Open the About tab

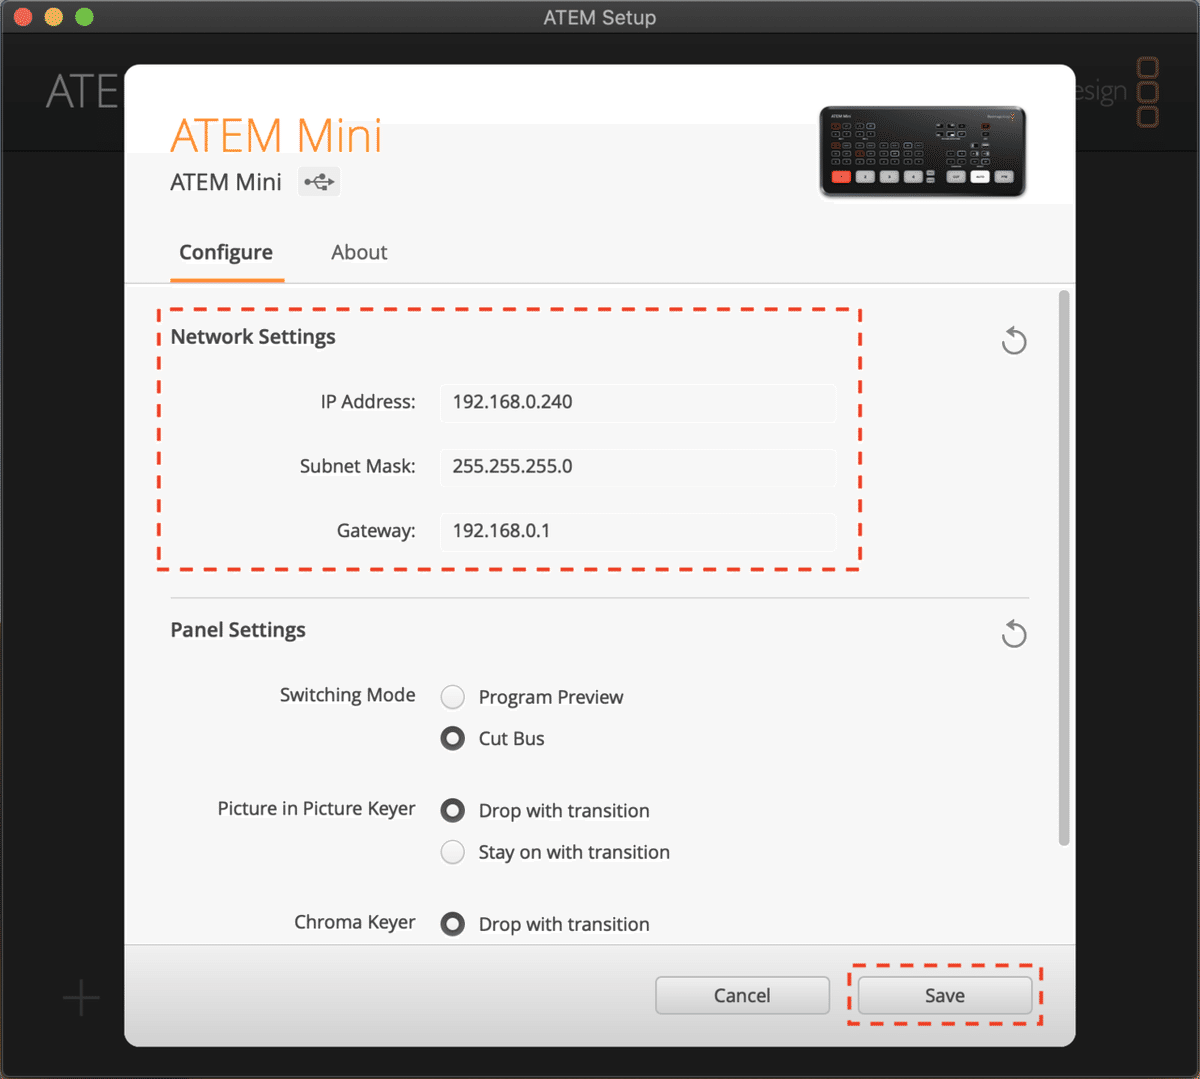359,252
